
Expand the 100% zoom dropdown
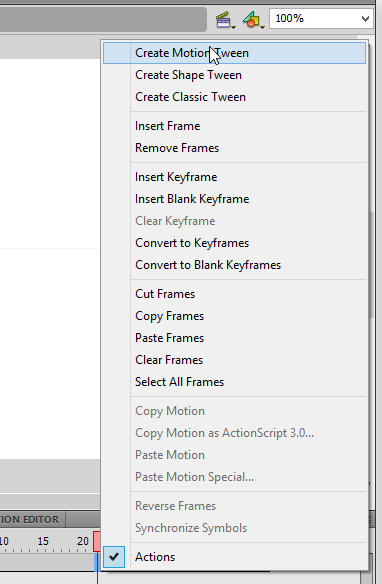[365, 18]
